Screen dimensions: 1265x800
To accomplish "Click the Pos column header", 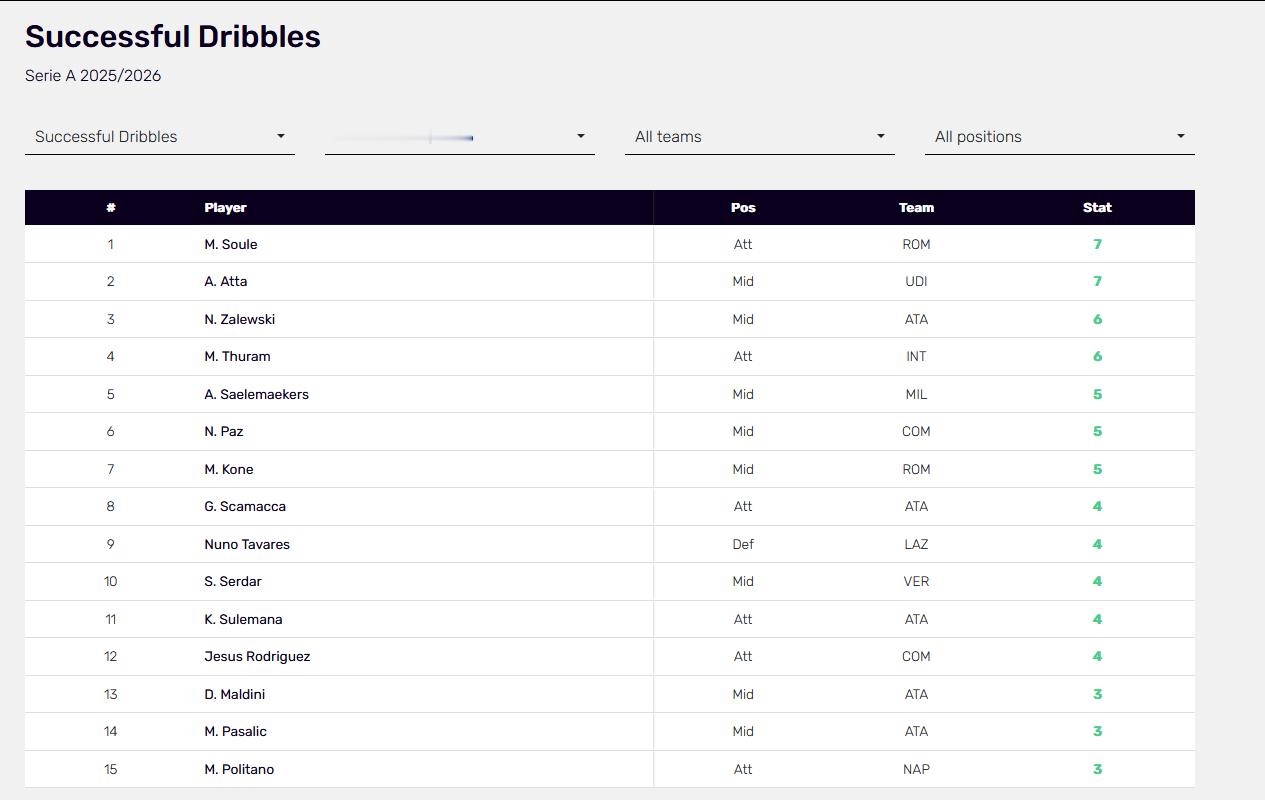I will (x=743, y=208).
